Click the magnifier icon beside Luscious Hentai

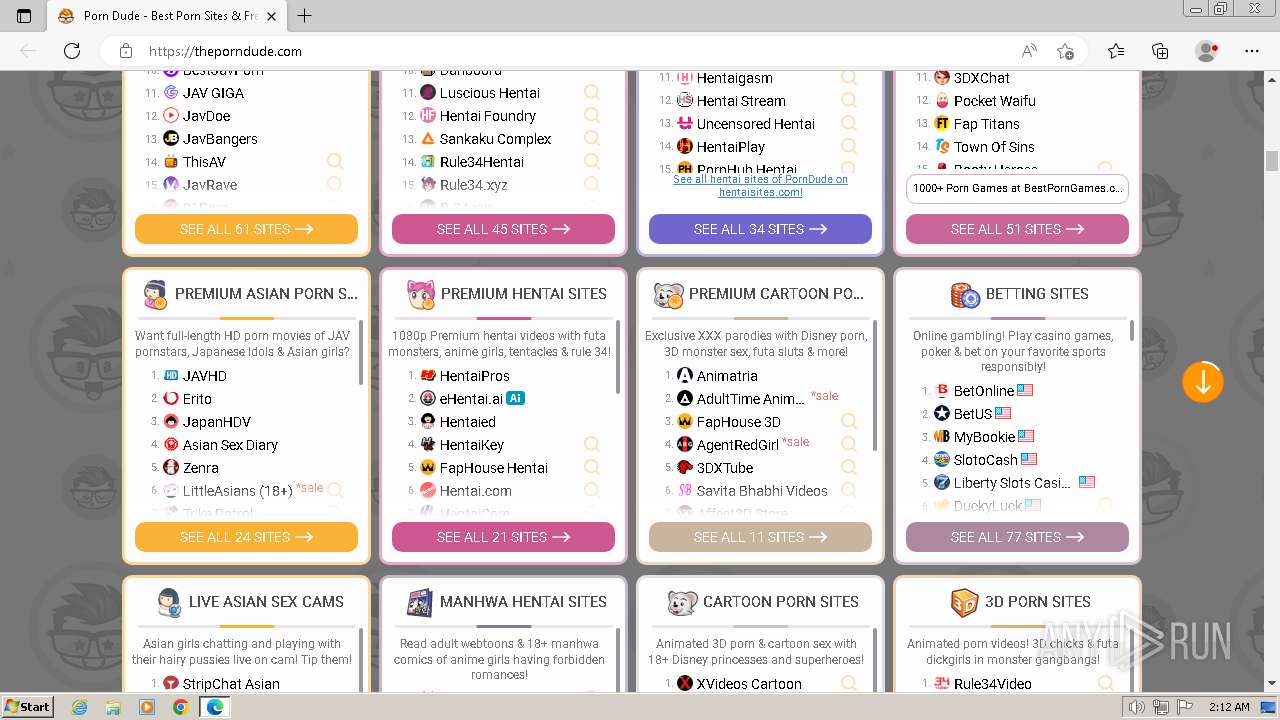point(592,92)
